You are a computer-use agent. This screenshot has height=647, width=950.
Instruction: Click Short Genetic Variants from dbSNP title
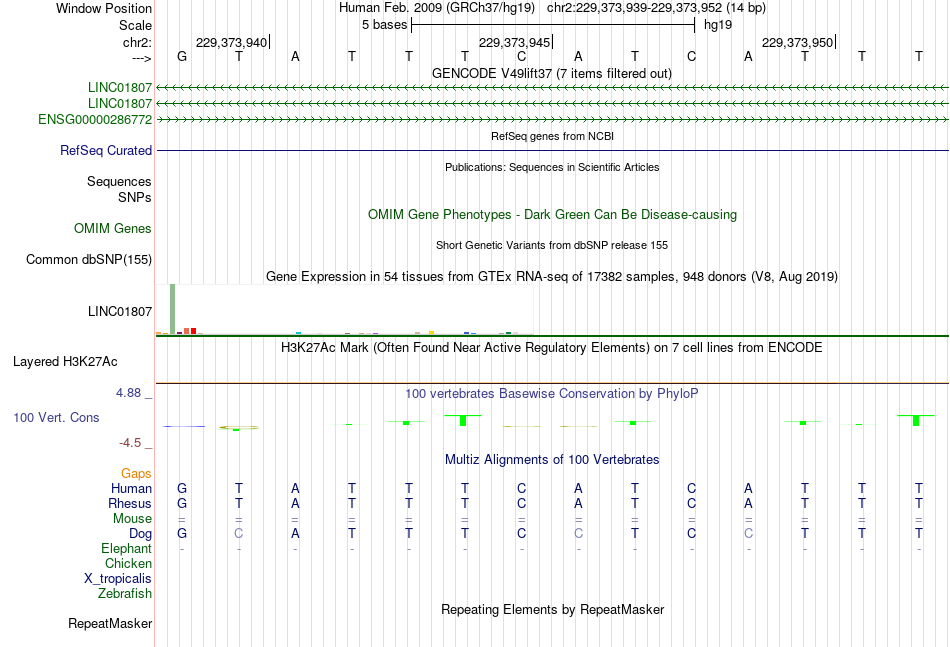pos(552,245)
